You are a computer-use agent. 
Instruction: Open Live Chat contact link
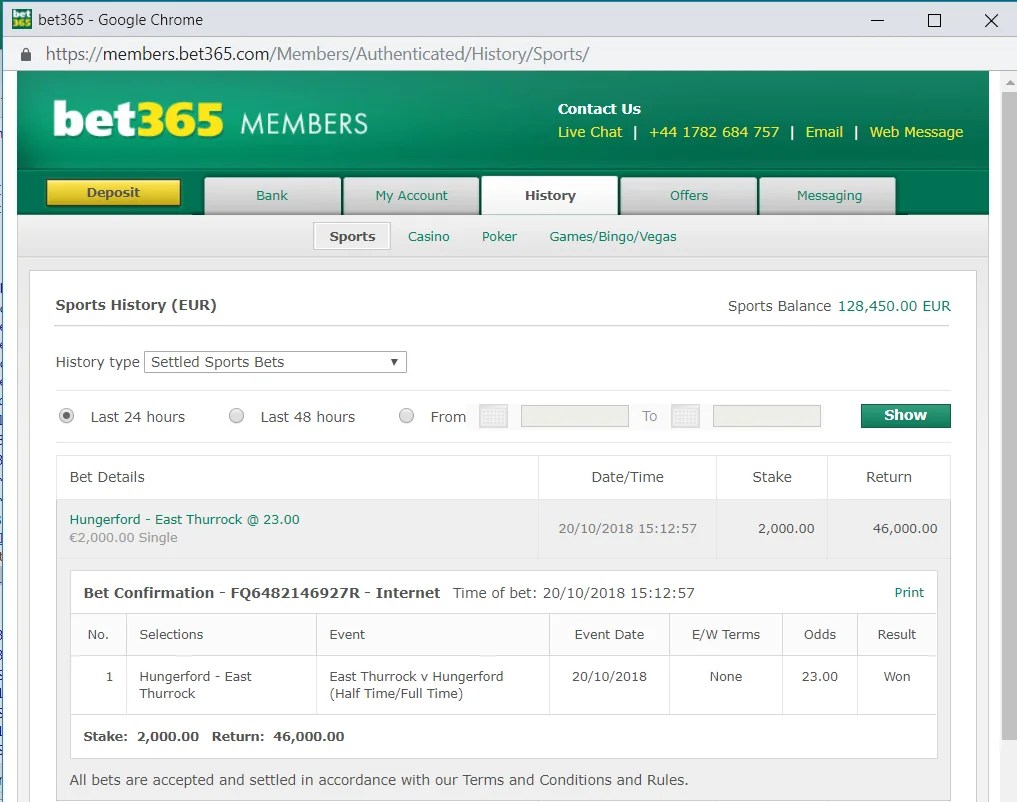[x=590, y=132]
